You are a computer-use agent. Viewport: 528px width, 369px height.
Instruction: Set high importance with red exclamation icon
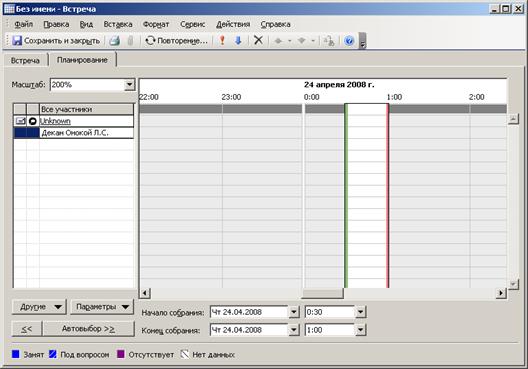pos(222,41)
